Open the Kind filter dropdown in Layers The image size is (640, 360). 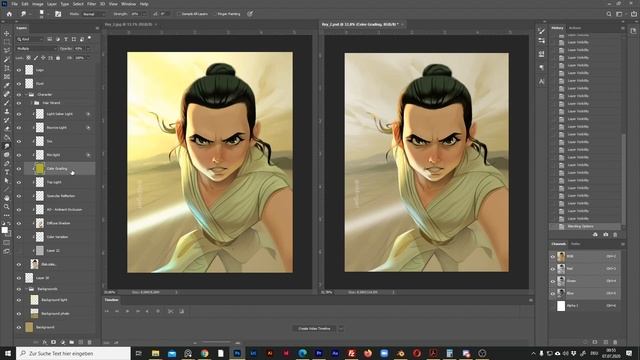click(x=30, y=39)
